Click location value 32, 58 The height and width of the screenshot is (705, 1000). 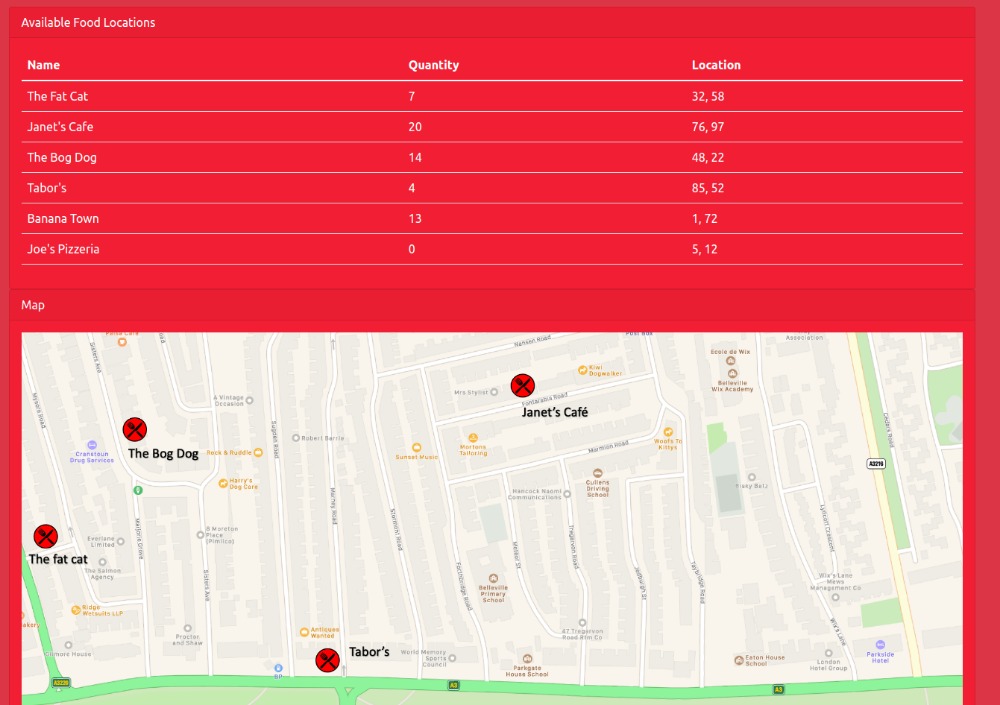click(708, 96)
